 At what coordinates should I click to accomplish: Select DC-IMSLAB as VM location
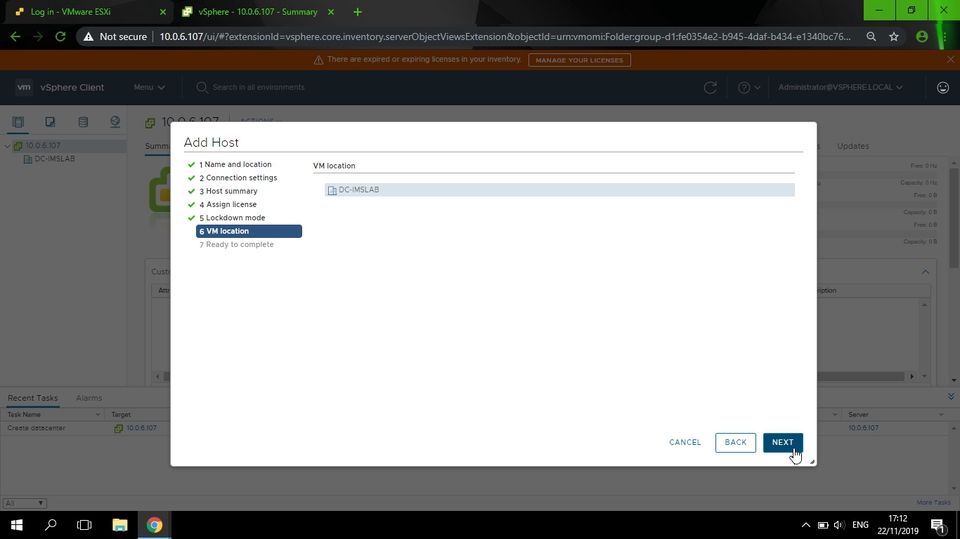(560, 190)
